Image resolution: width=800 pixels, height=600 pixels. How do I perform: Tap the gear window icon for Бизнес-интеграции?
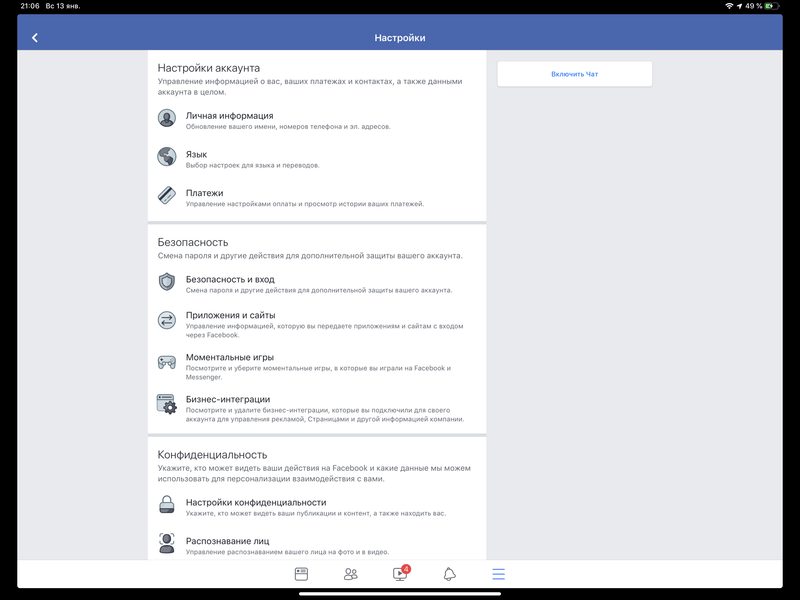point(167,404)
